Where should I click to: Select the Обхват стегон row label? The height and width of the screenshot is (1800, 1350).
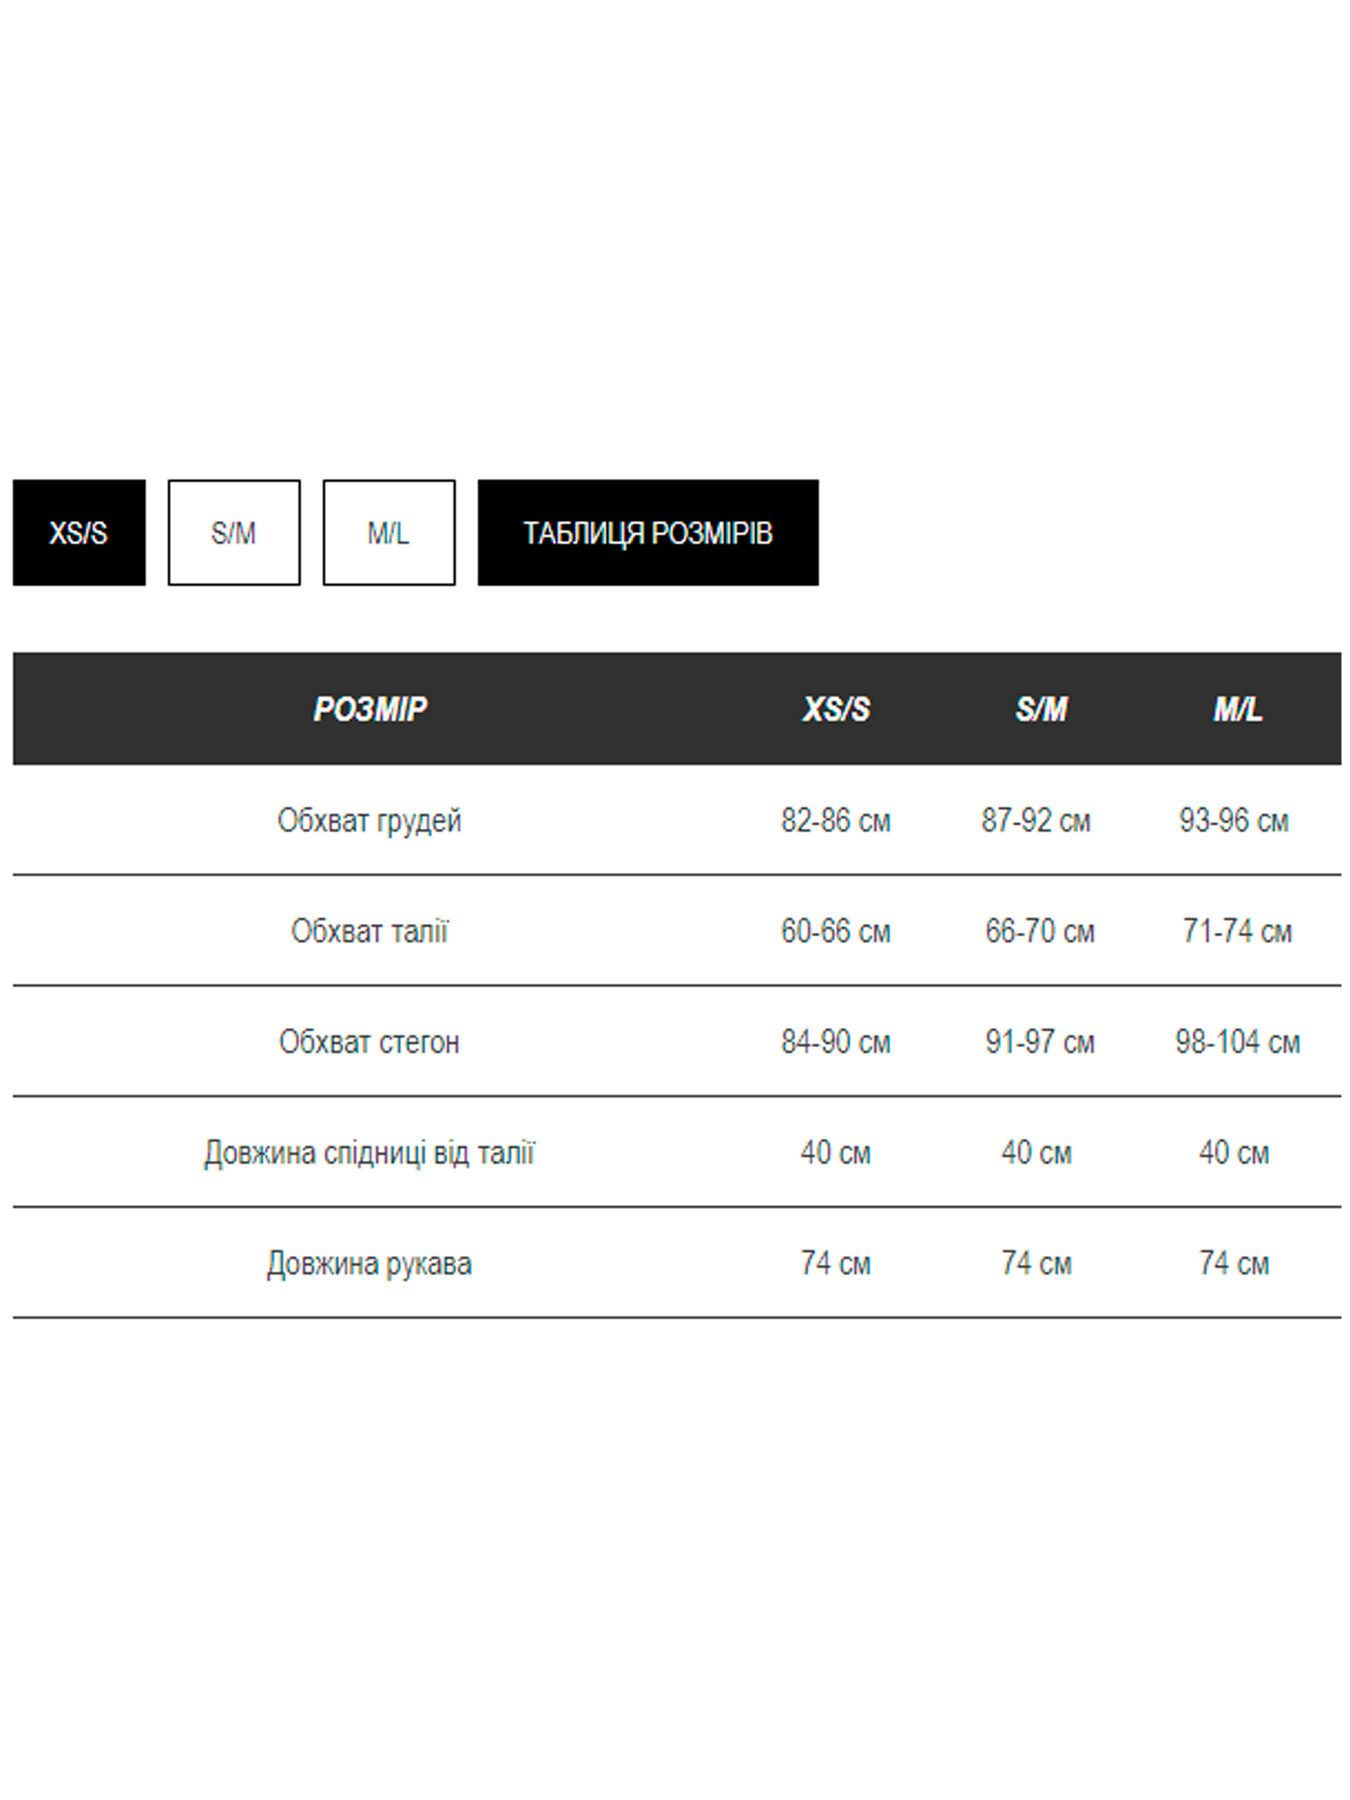(370, 1042)
